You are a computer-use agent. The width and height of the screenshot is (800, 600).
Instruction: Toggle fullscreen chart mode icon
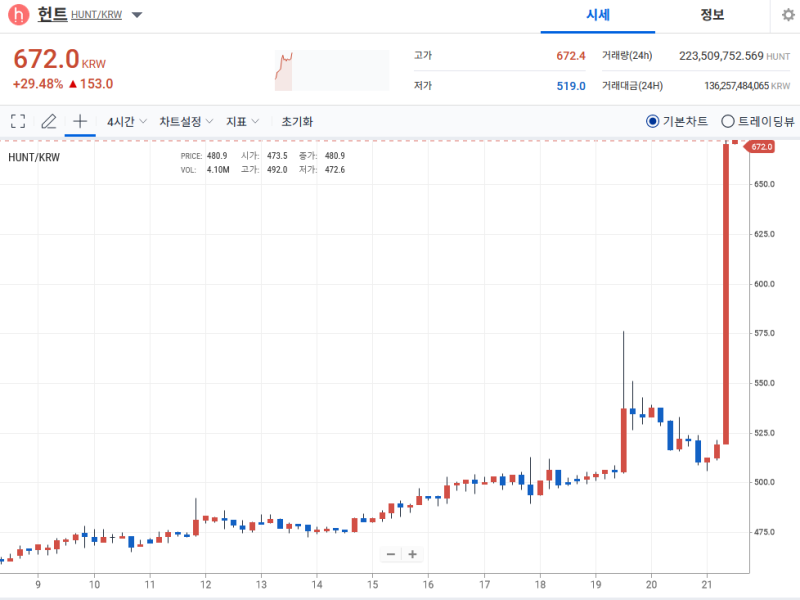[x=18, y=121]
